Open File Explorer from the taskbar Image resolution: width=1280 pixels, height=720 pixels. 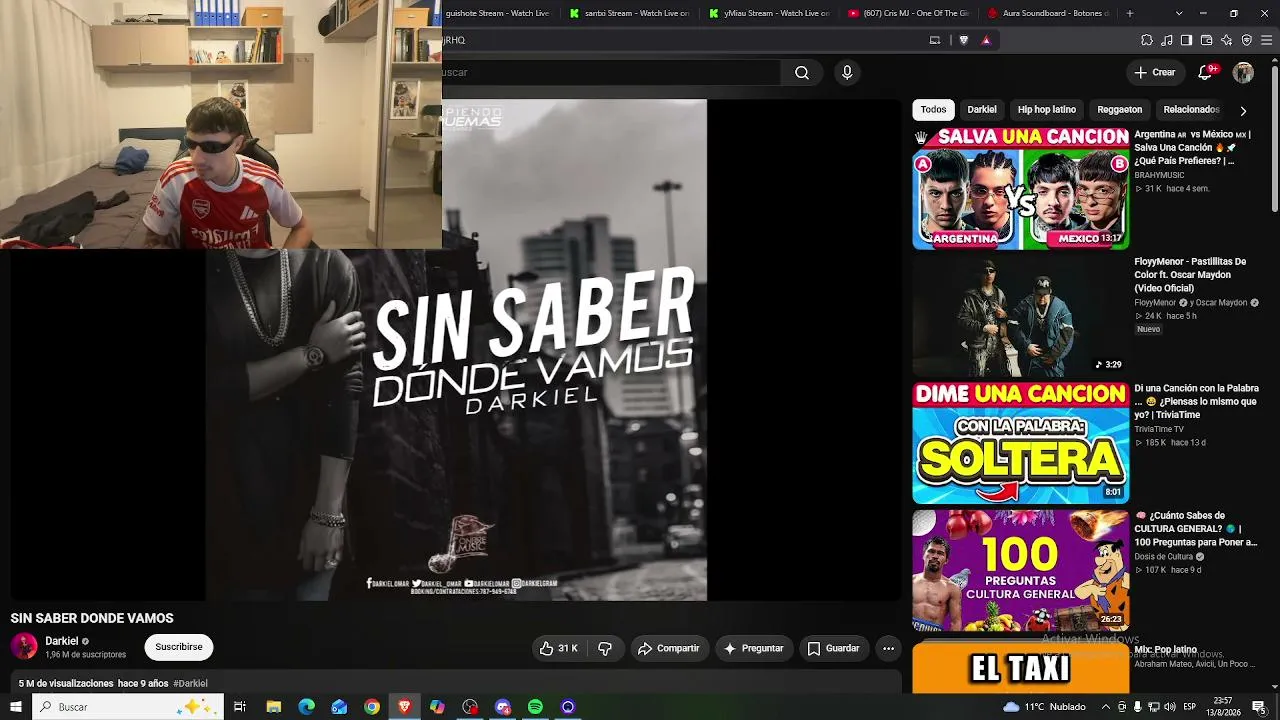pos(274,707)
